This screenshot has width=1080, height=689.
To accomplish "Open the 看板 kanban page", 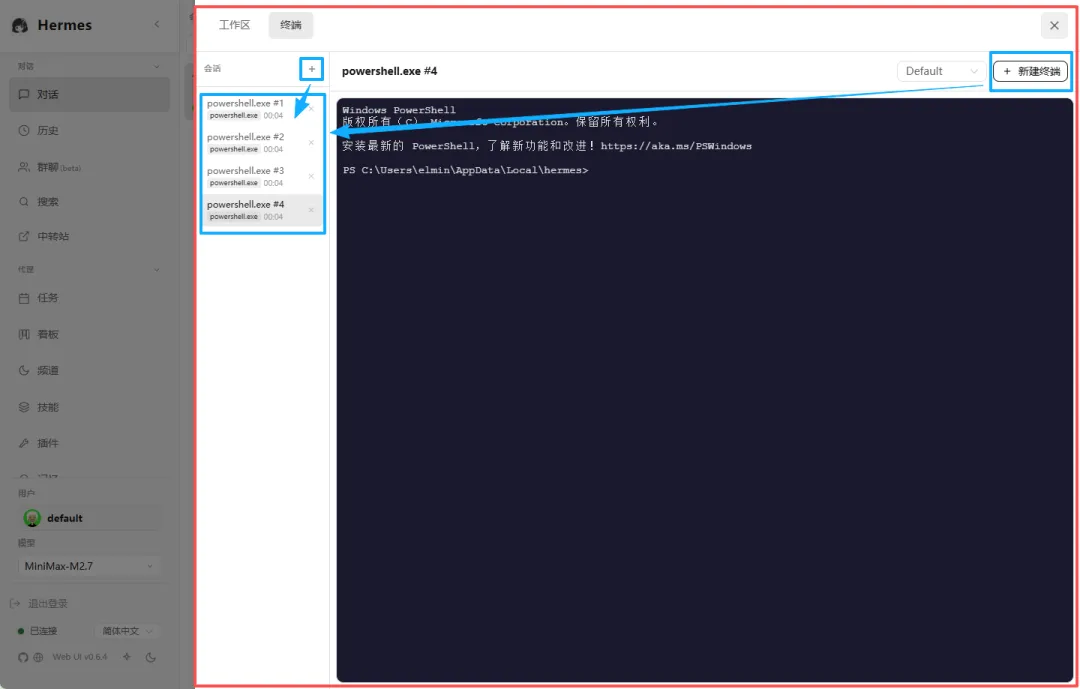I will 90,334.
